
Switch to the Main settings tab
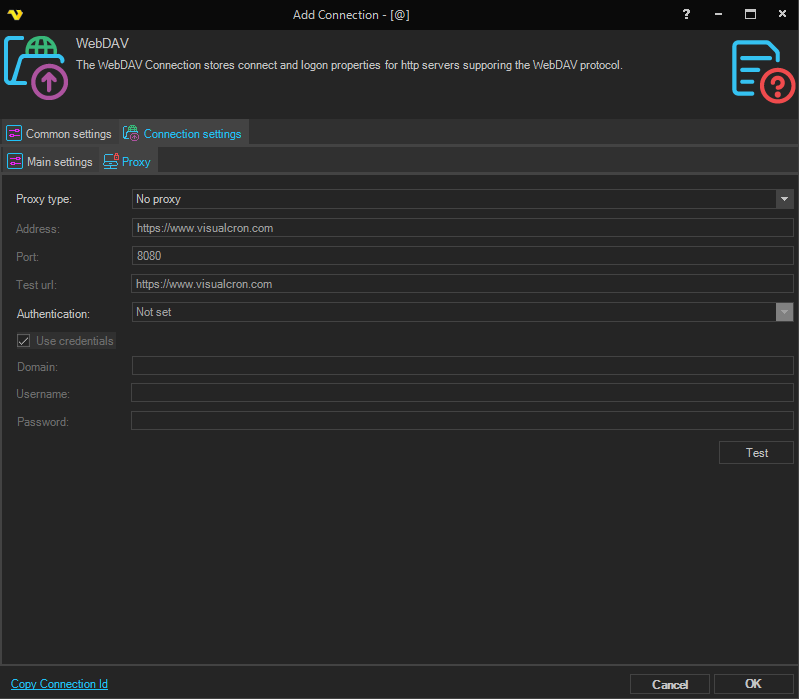pyautogui.click(x=59, y=161)
